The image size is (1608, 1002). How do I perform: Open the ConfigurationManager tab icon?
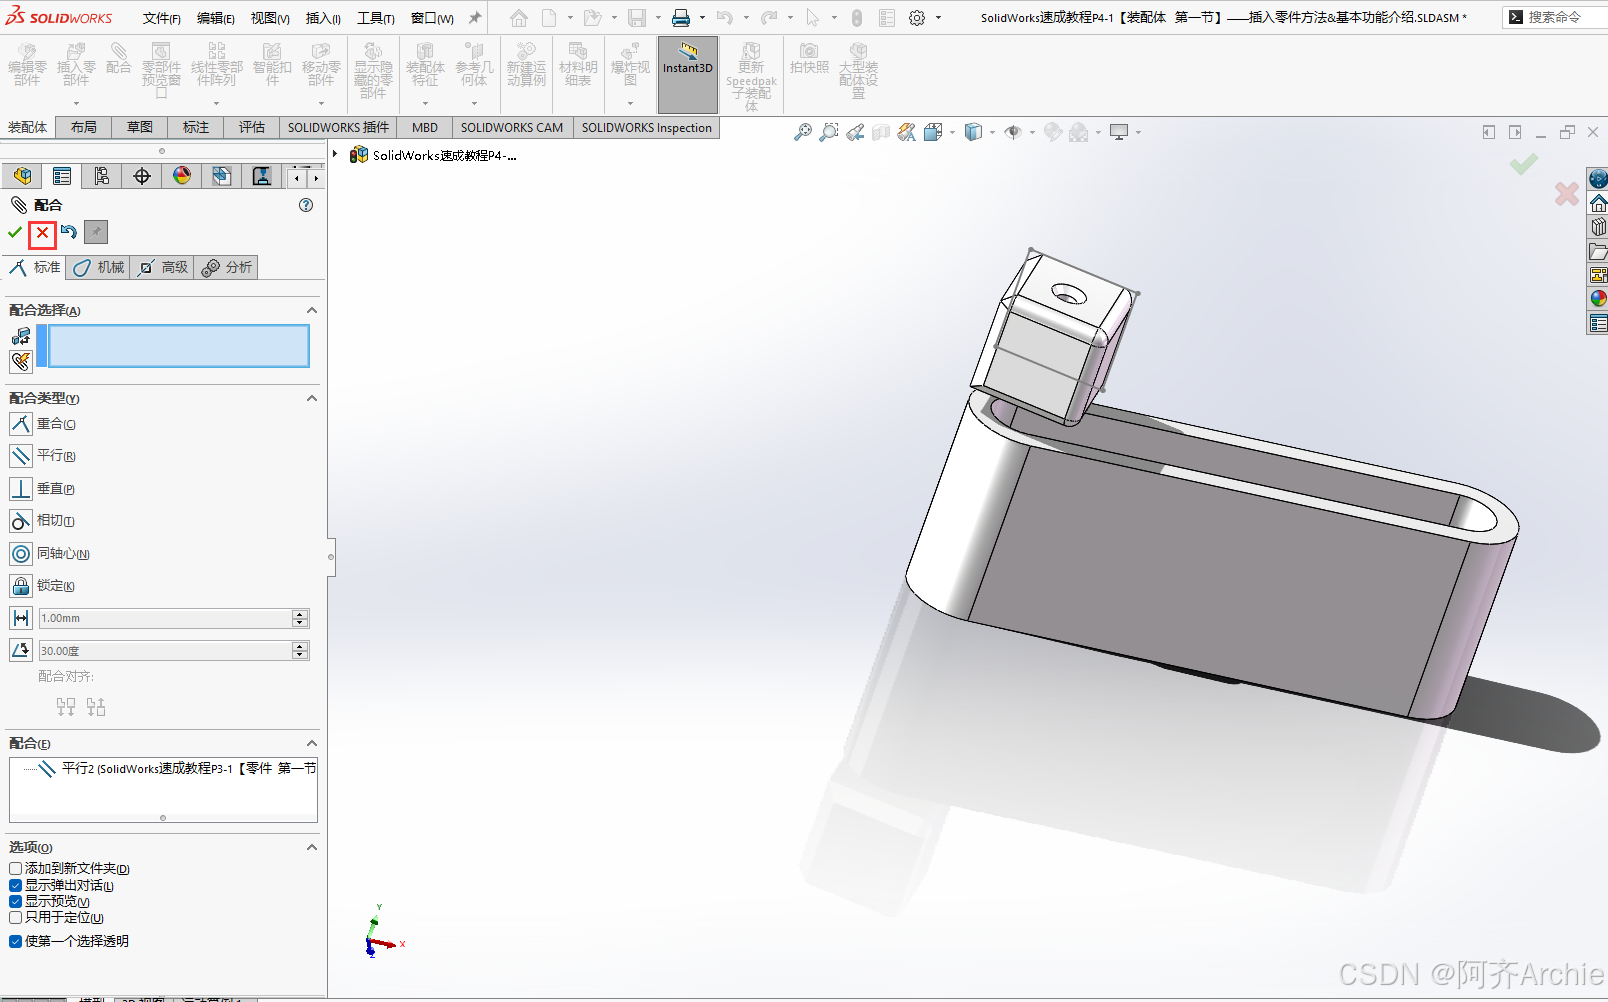(102, 176)
